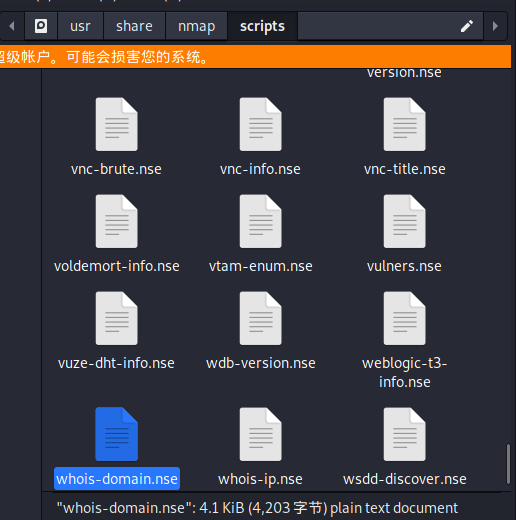Select the weblogic-t3-info.nse file icon
This screenshot has width=516, height=520.
[404, 318]
